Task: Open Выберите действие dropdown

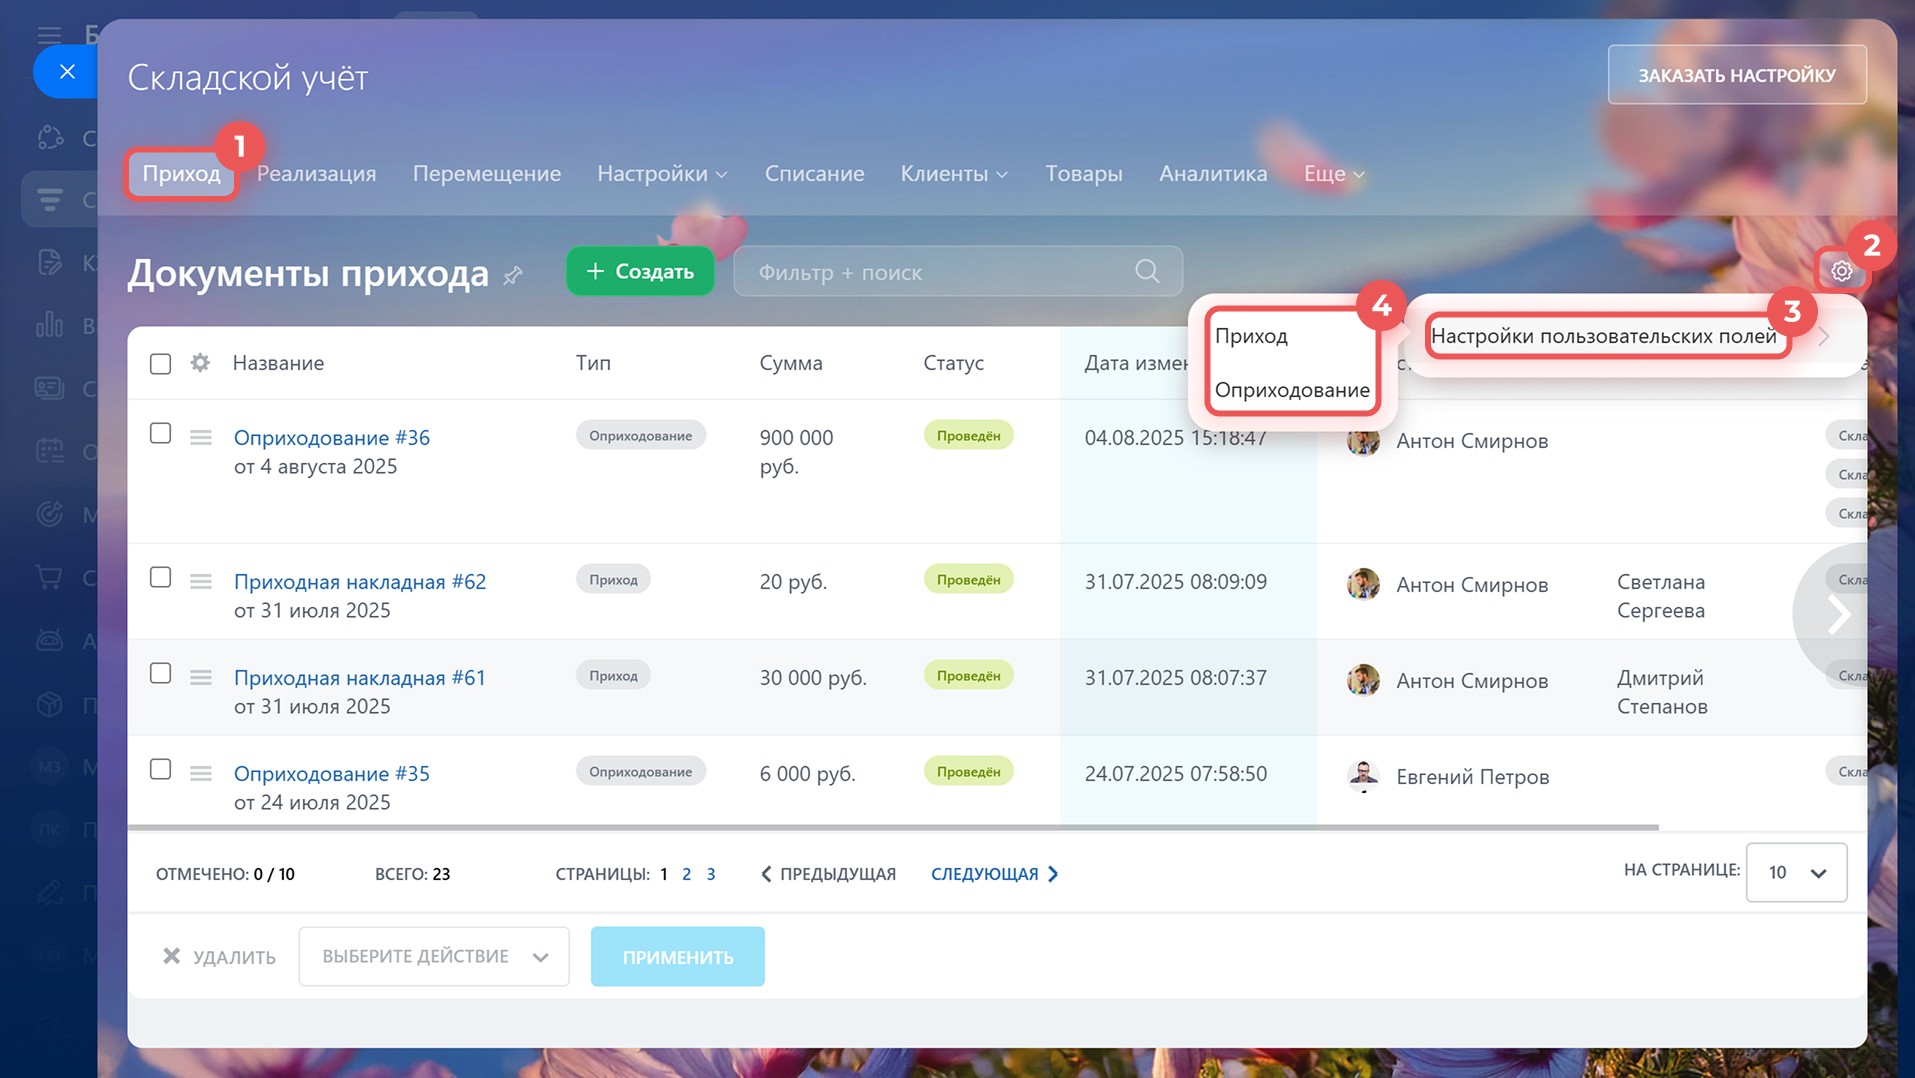Action: point(434,956)
